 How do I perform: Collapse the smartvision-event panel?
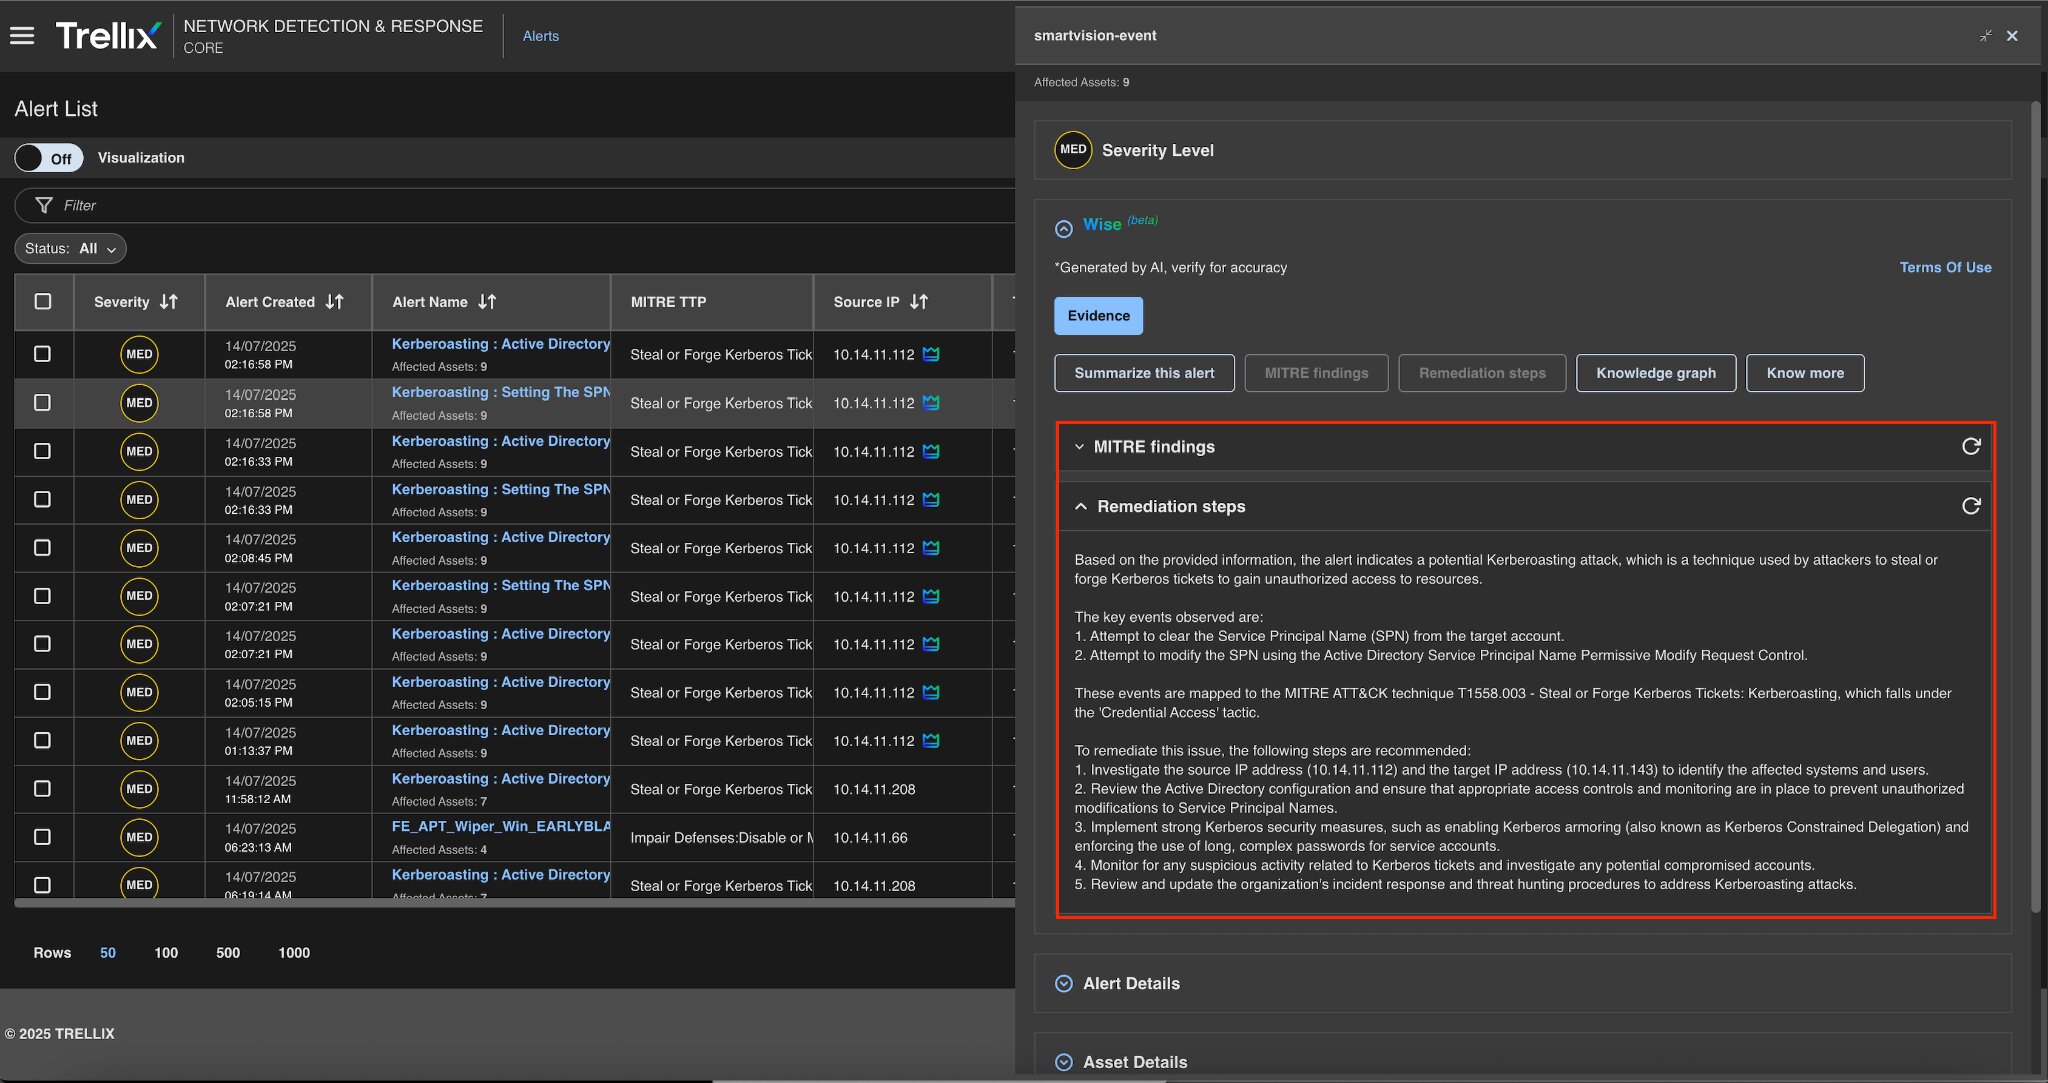[x=1985, y=36]
